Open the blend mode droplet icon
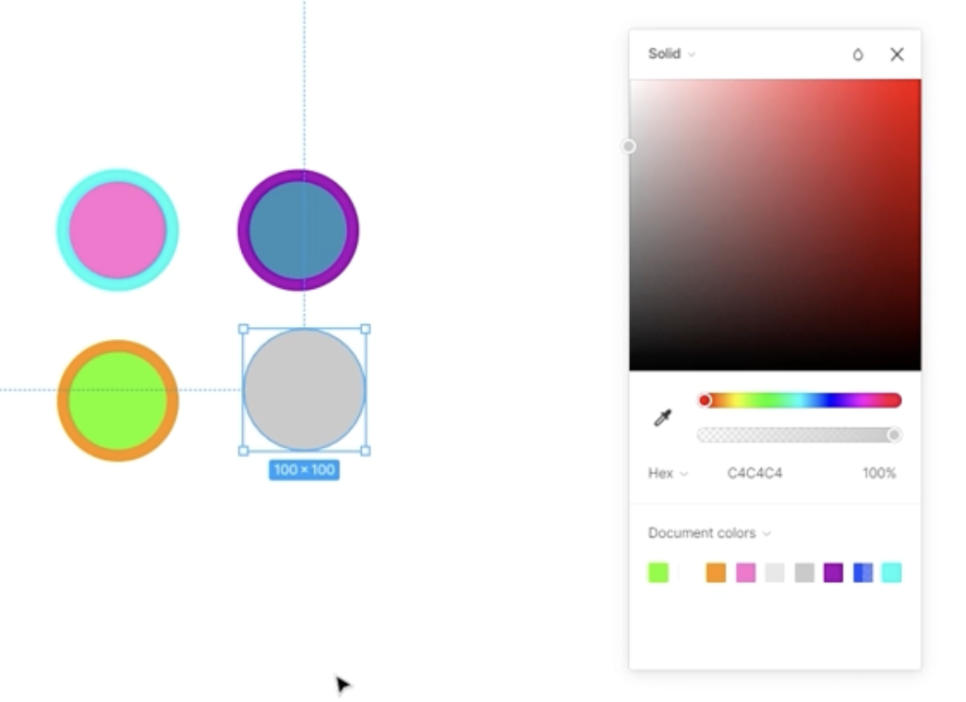The width and height of the screenshot is (966, 702). [858, 54]
